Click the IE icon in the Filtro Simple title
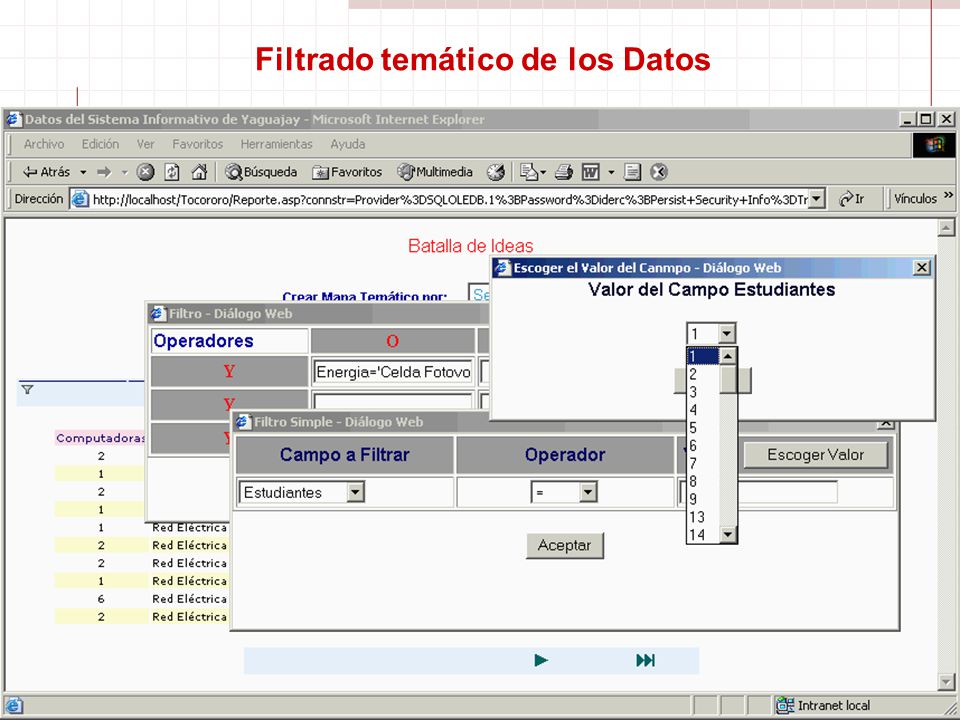960x720 pixels. [243, 422]
